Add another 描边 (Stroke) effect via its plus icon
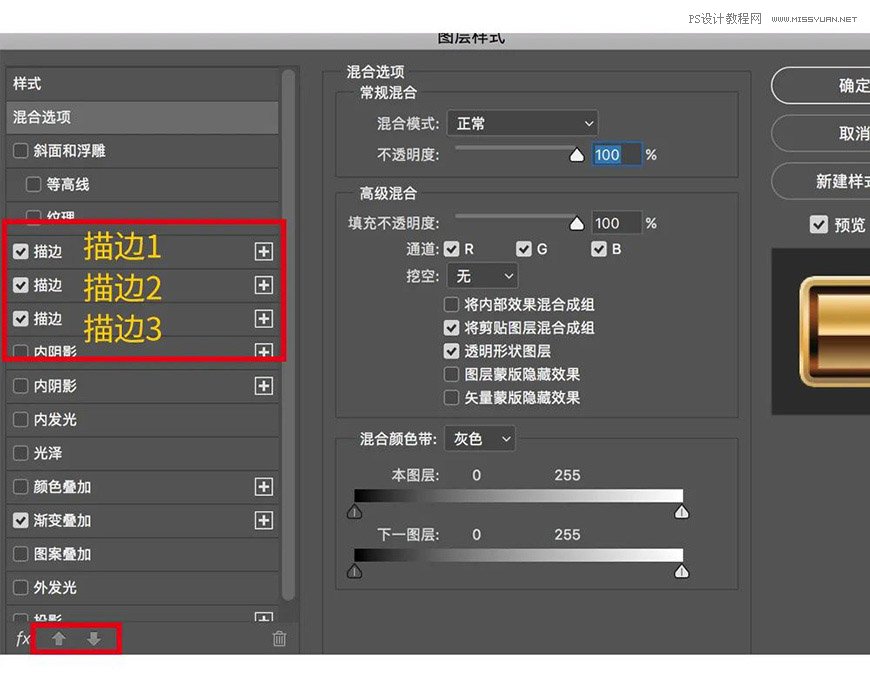Screen dimensions: 870x686 pyautogui.click(x=263, y=252)
